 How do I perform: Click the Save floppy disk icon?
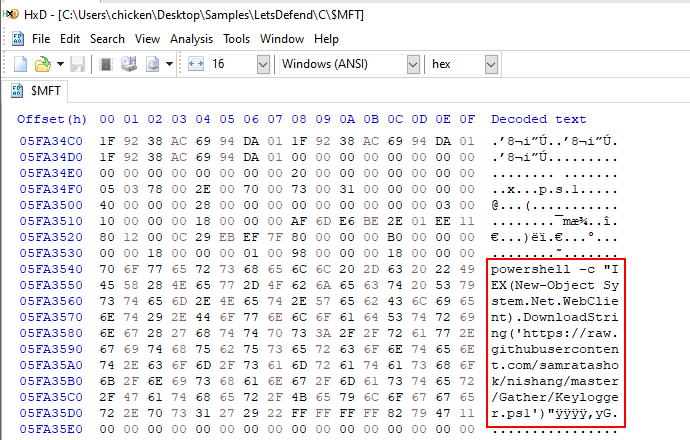[x=77, y=64]
